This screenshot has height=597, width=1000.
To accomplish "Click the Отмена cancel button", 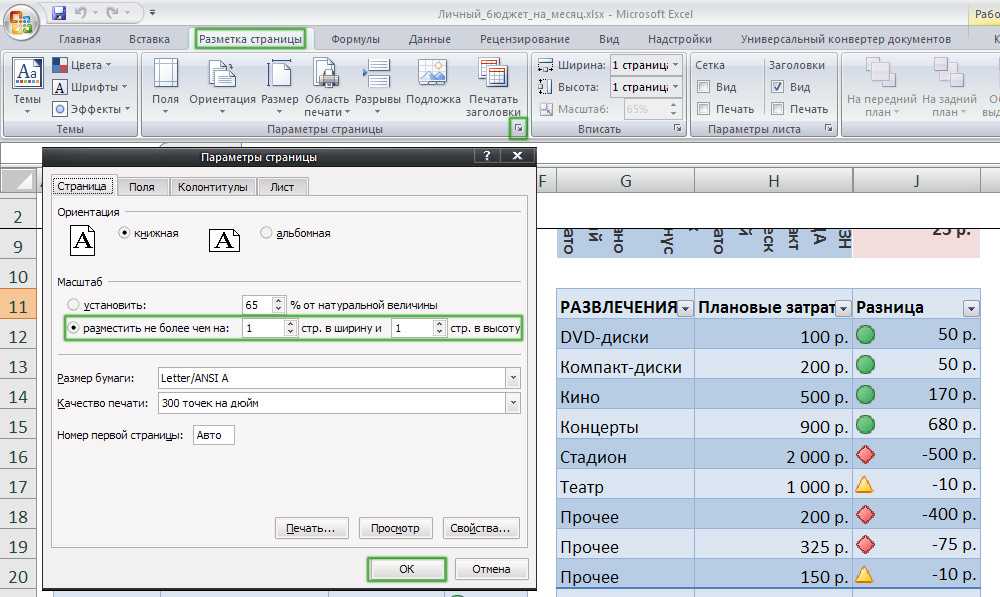I will tap(491, 569).
